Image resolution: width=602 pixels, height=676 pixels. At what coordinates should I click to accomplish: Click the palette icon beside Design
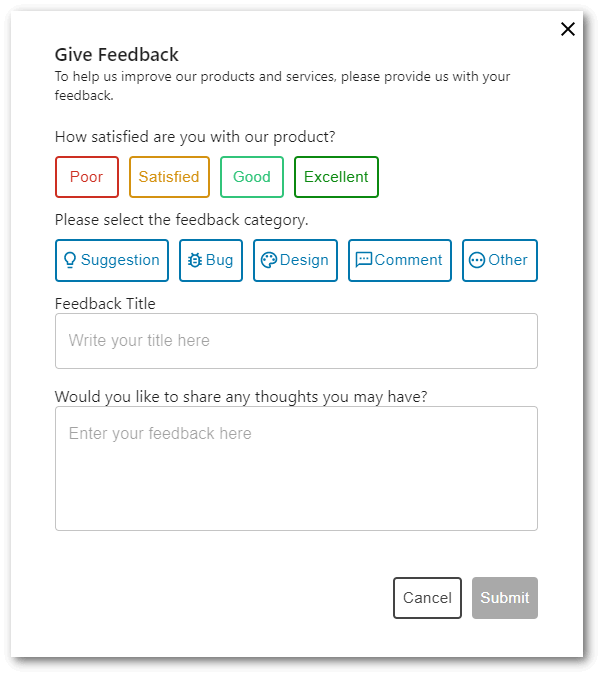(x=268, y=260)
